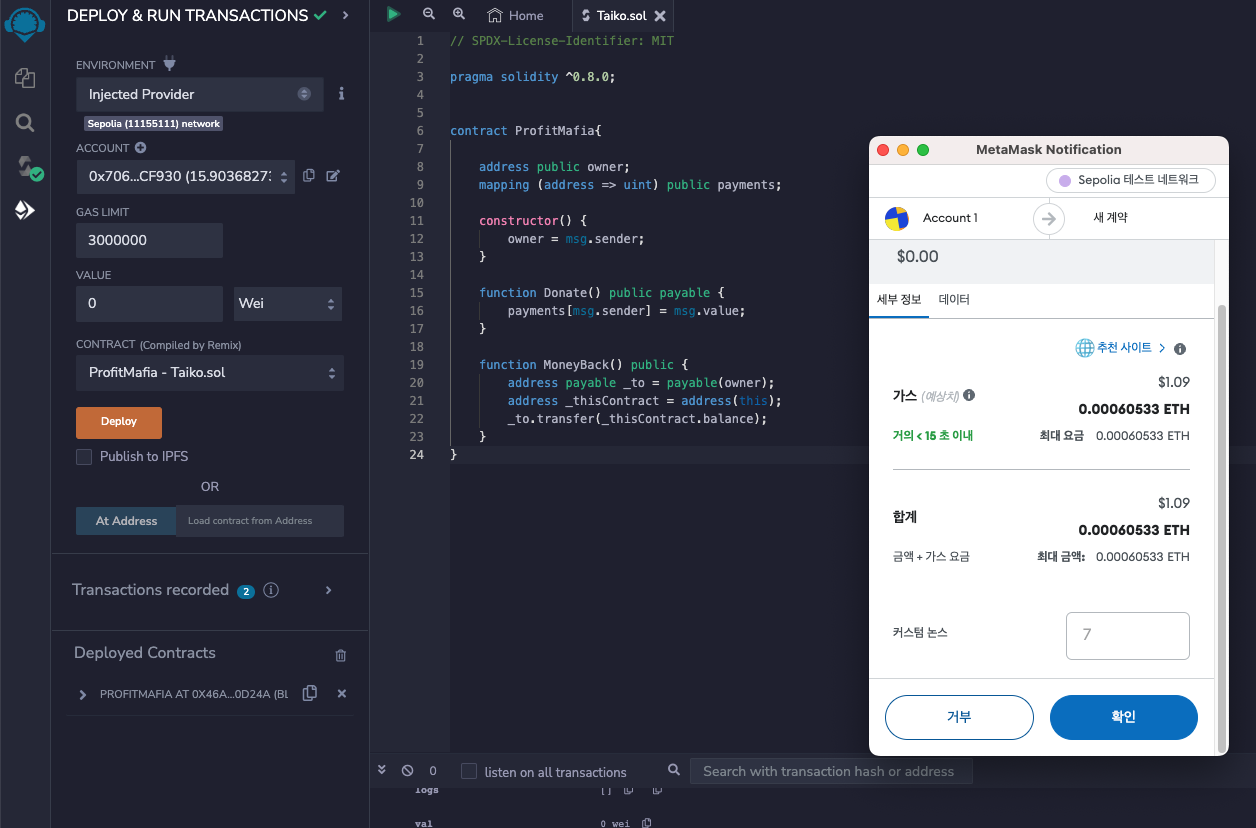Viewport: 1256px width, 828px height.
Task: Open the File explorer sidebar icon
Action: pos(25,77)
